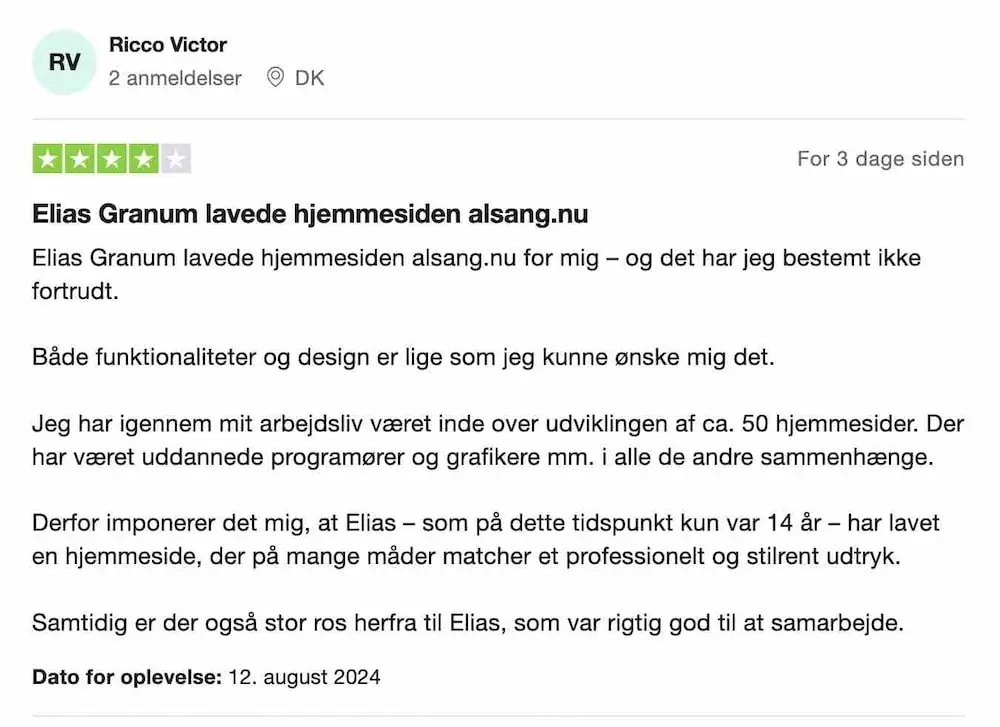
Task: Open the bold review headline
Action: click(310, 215)
